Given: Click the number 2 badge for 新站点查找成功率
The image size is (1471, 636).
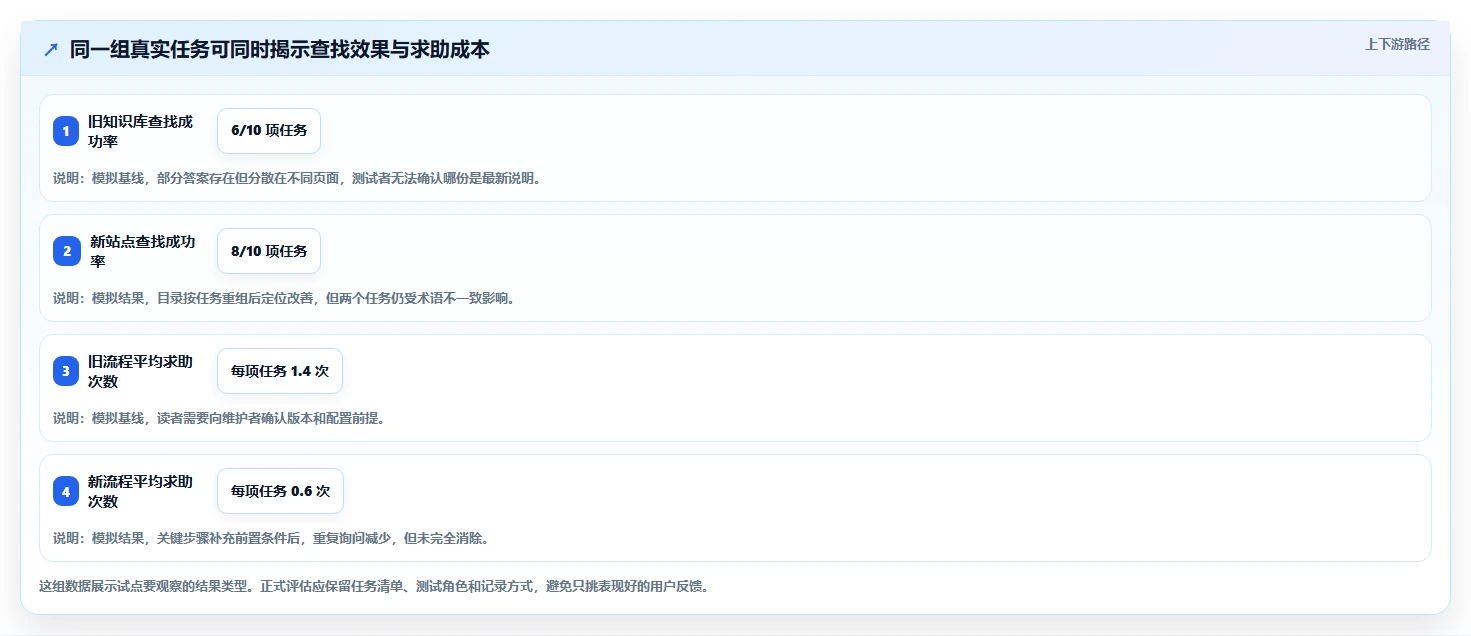Looking at the screenshot, I should pyautogui.click(x=66, y=251).
